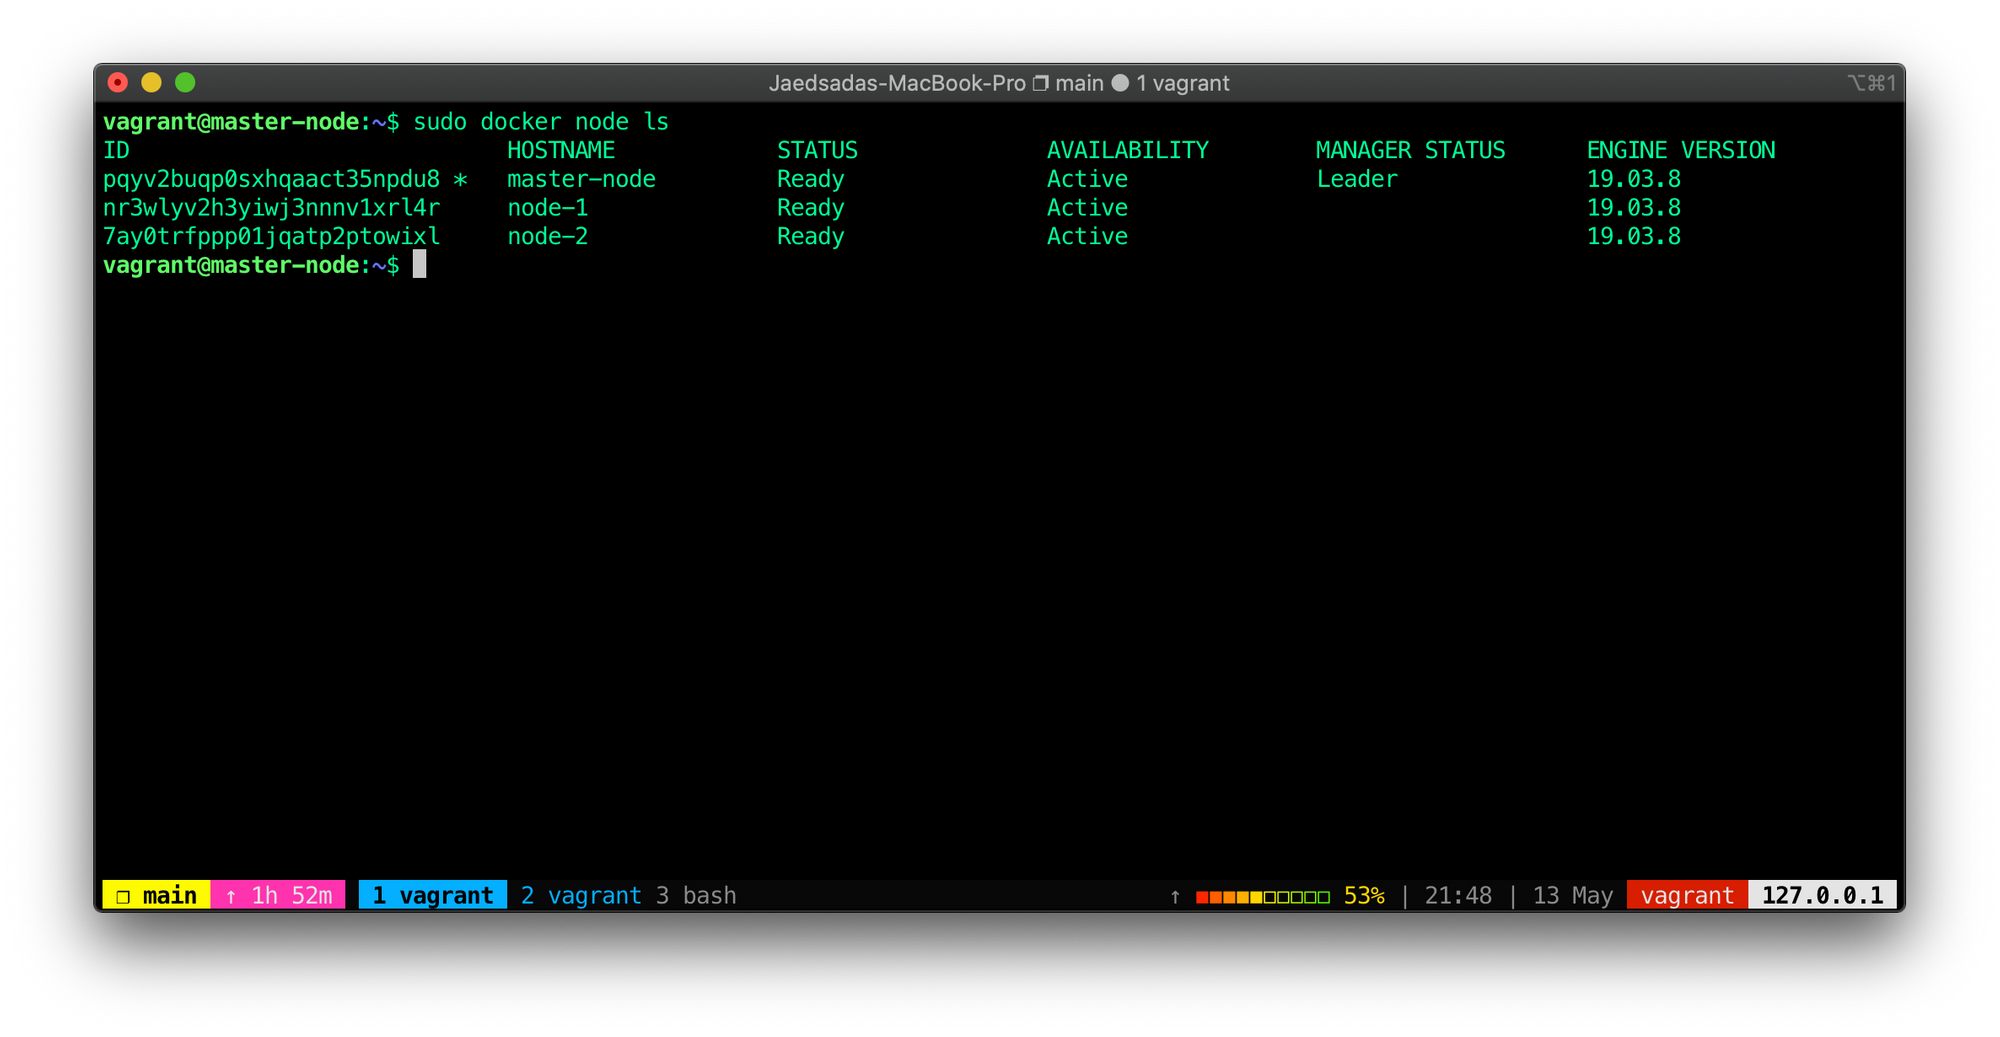This screenshot has width=2000, height=1037.
Task: Switch to the '2 vagrant' tmux window
Action: coord(581,895)
